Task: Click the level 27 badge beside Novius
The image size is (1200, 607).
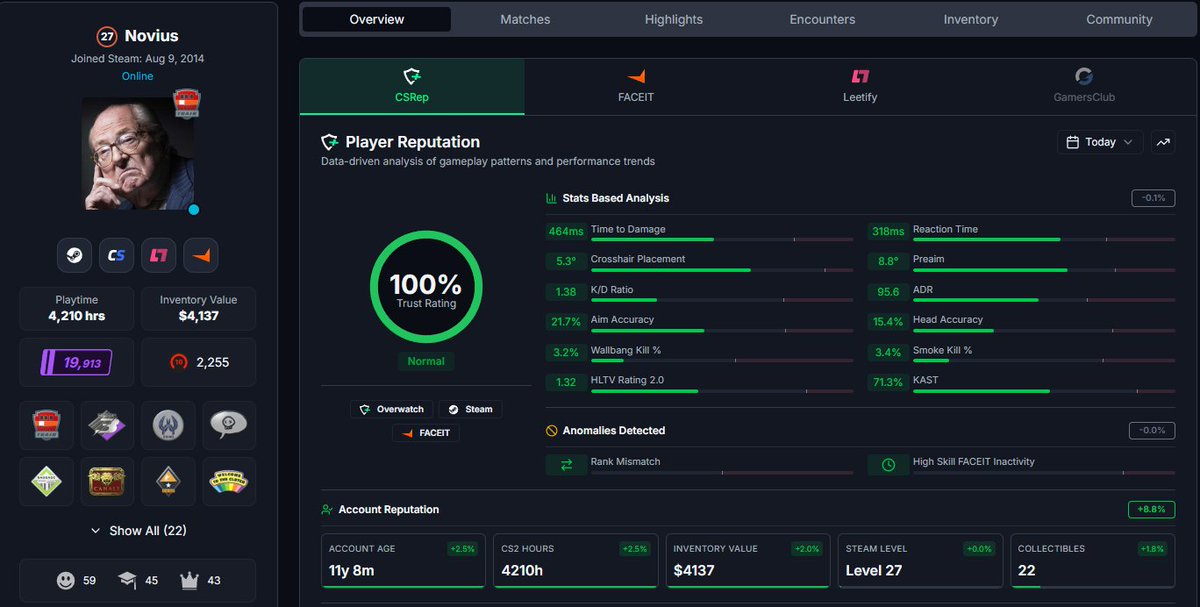Action: (107, 37)
